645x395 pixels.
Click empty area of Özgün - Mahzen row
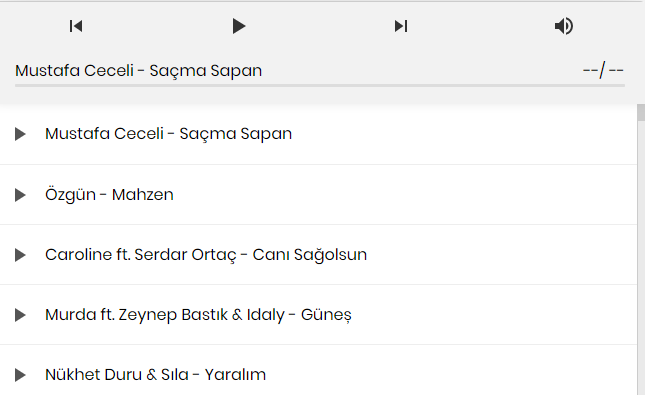405,195
